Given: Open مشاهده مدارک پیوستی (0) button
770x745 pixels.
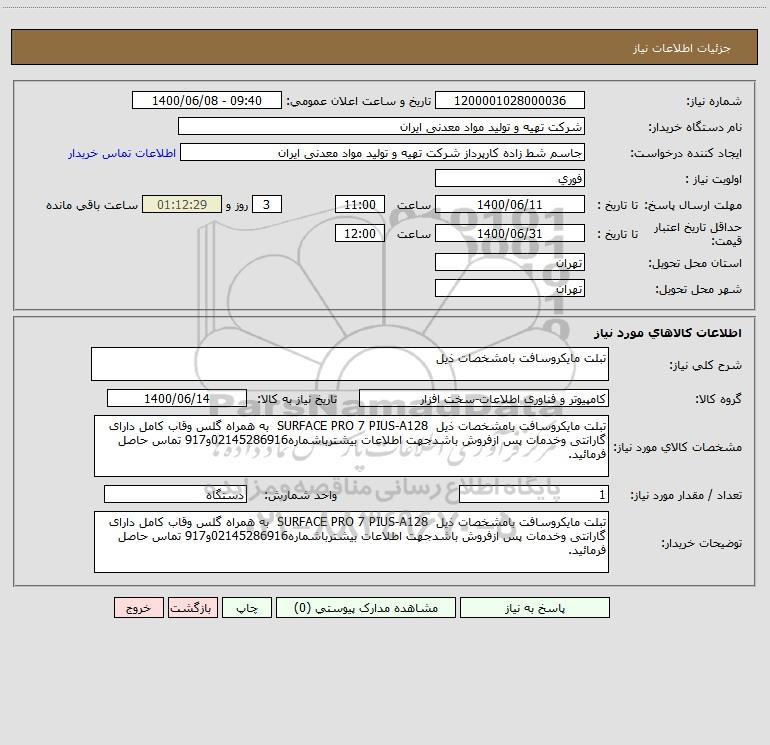Looking at the screenshot, I should tap(366, 607).
